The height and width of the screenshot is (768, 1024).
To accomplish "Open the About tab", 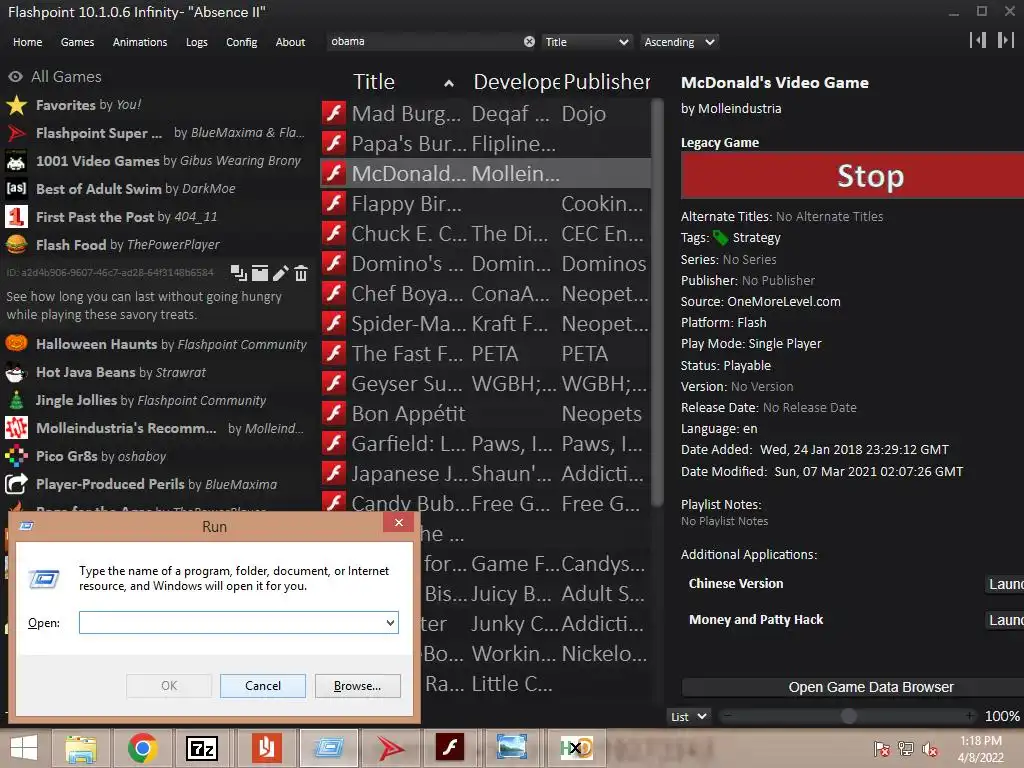I will point(290,42).
